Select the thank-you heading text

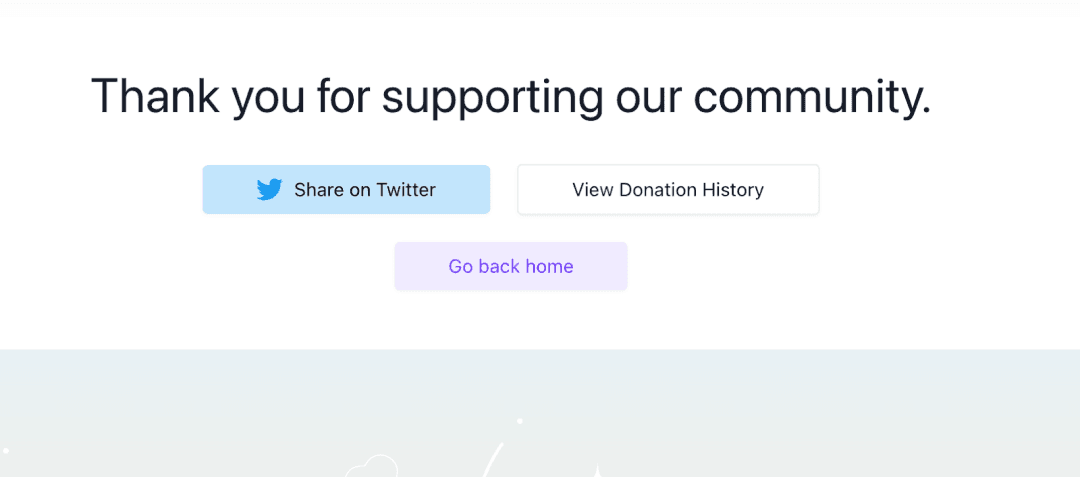click(510, 96)
